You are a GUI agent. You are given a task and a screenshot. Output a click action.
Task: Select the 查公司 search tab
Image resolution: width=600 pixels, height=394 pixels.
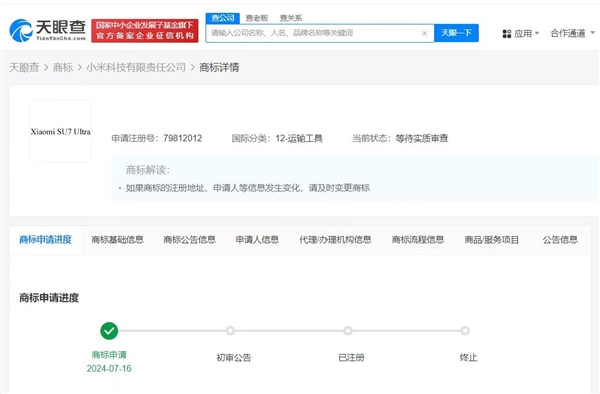pyautogui.click(x=223, y=18)
